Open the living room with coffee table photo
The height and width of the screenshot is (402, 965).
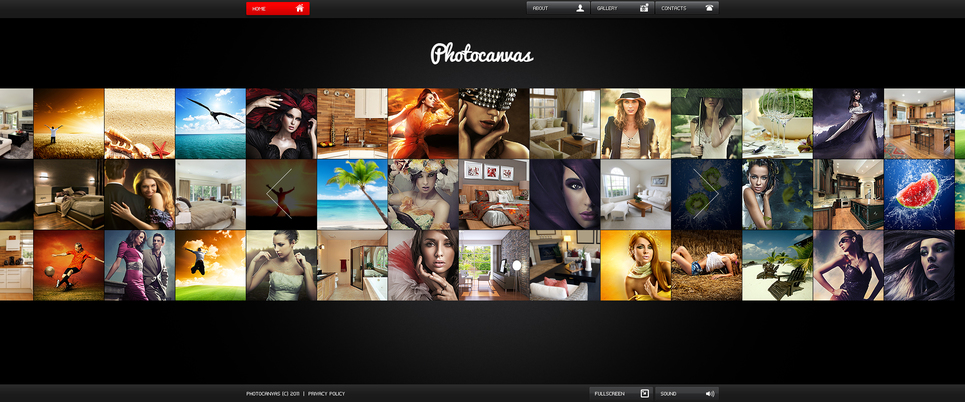(565, 124)
